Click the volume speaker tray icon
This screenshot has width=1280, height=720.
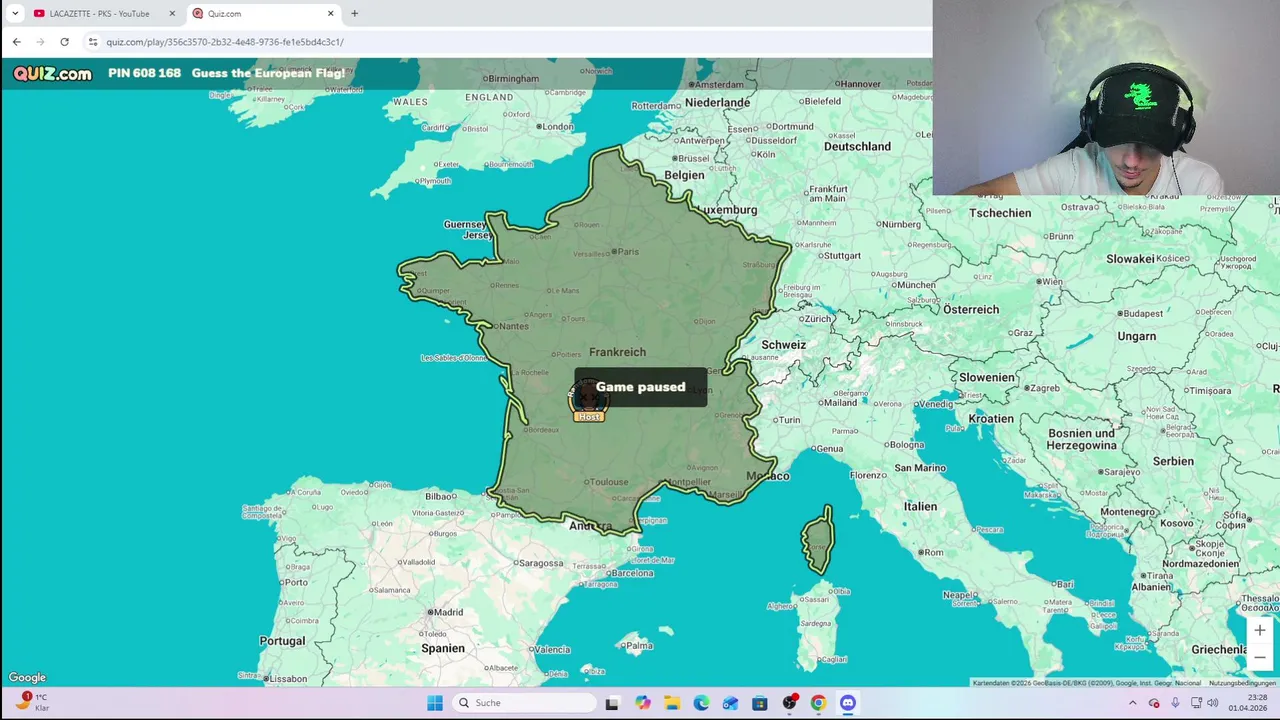click(x=1213, y=703)
